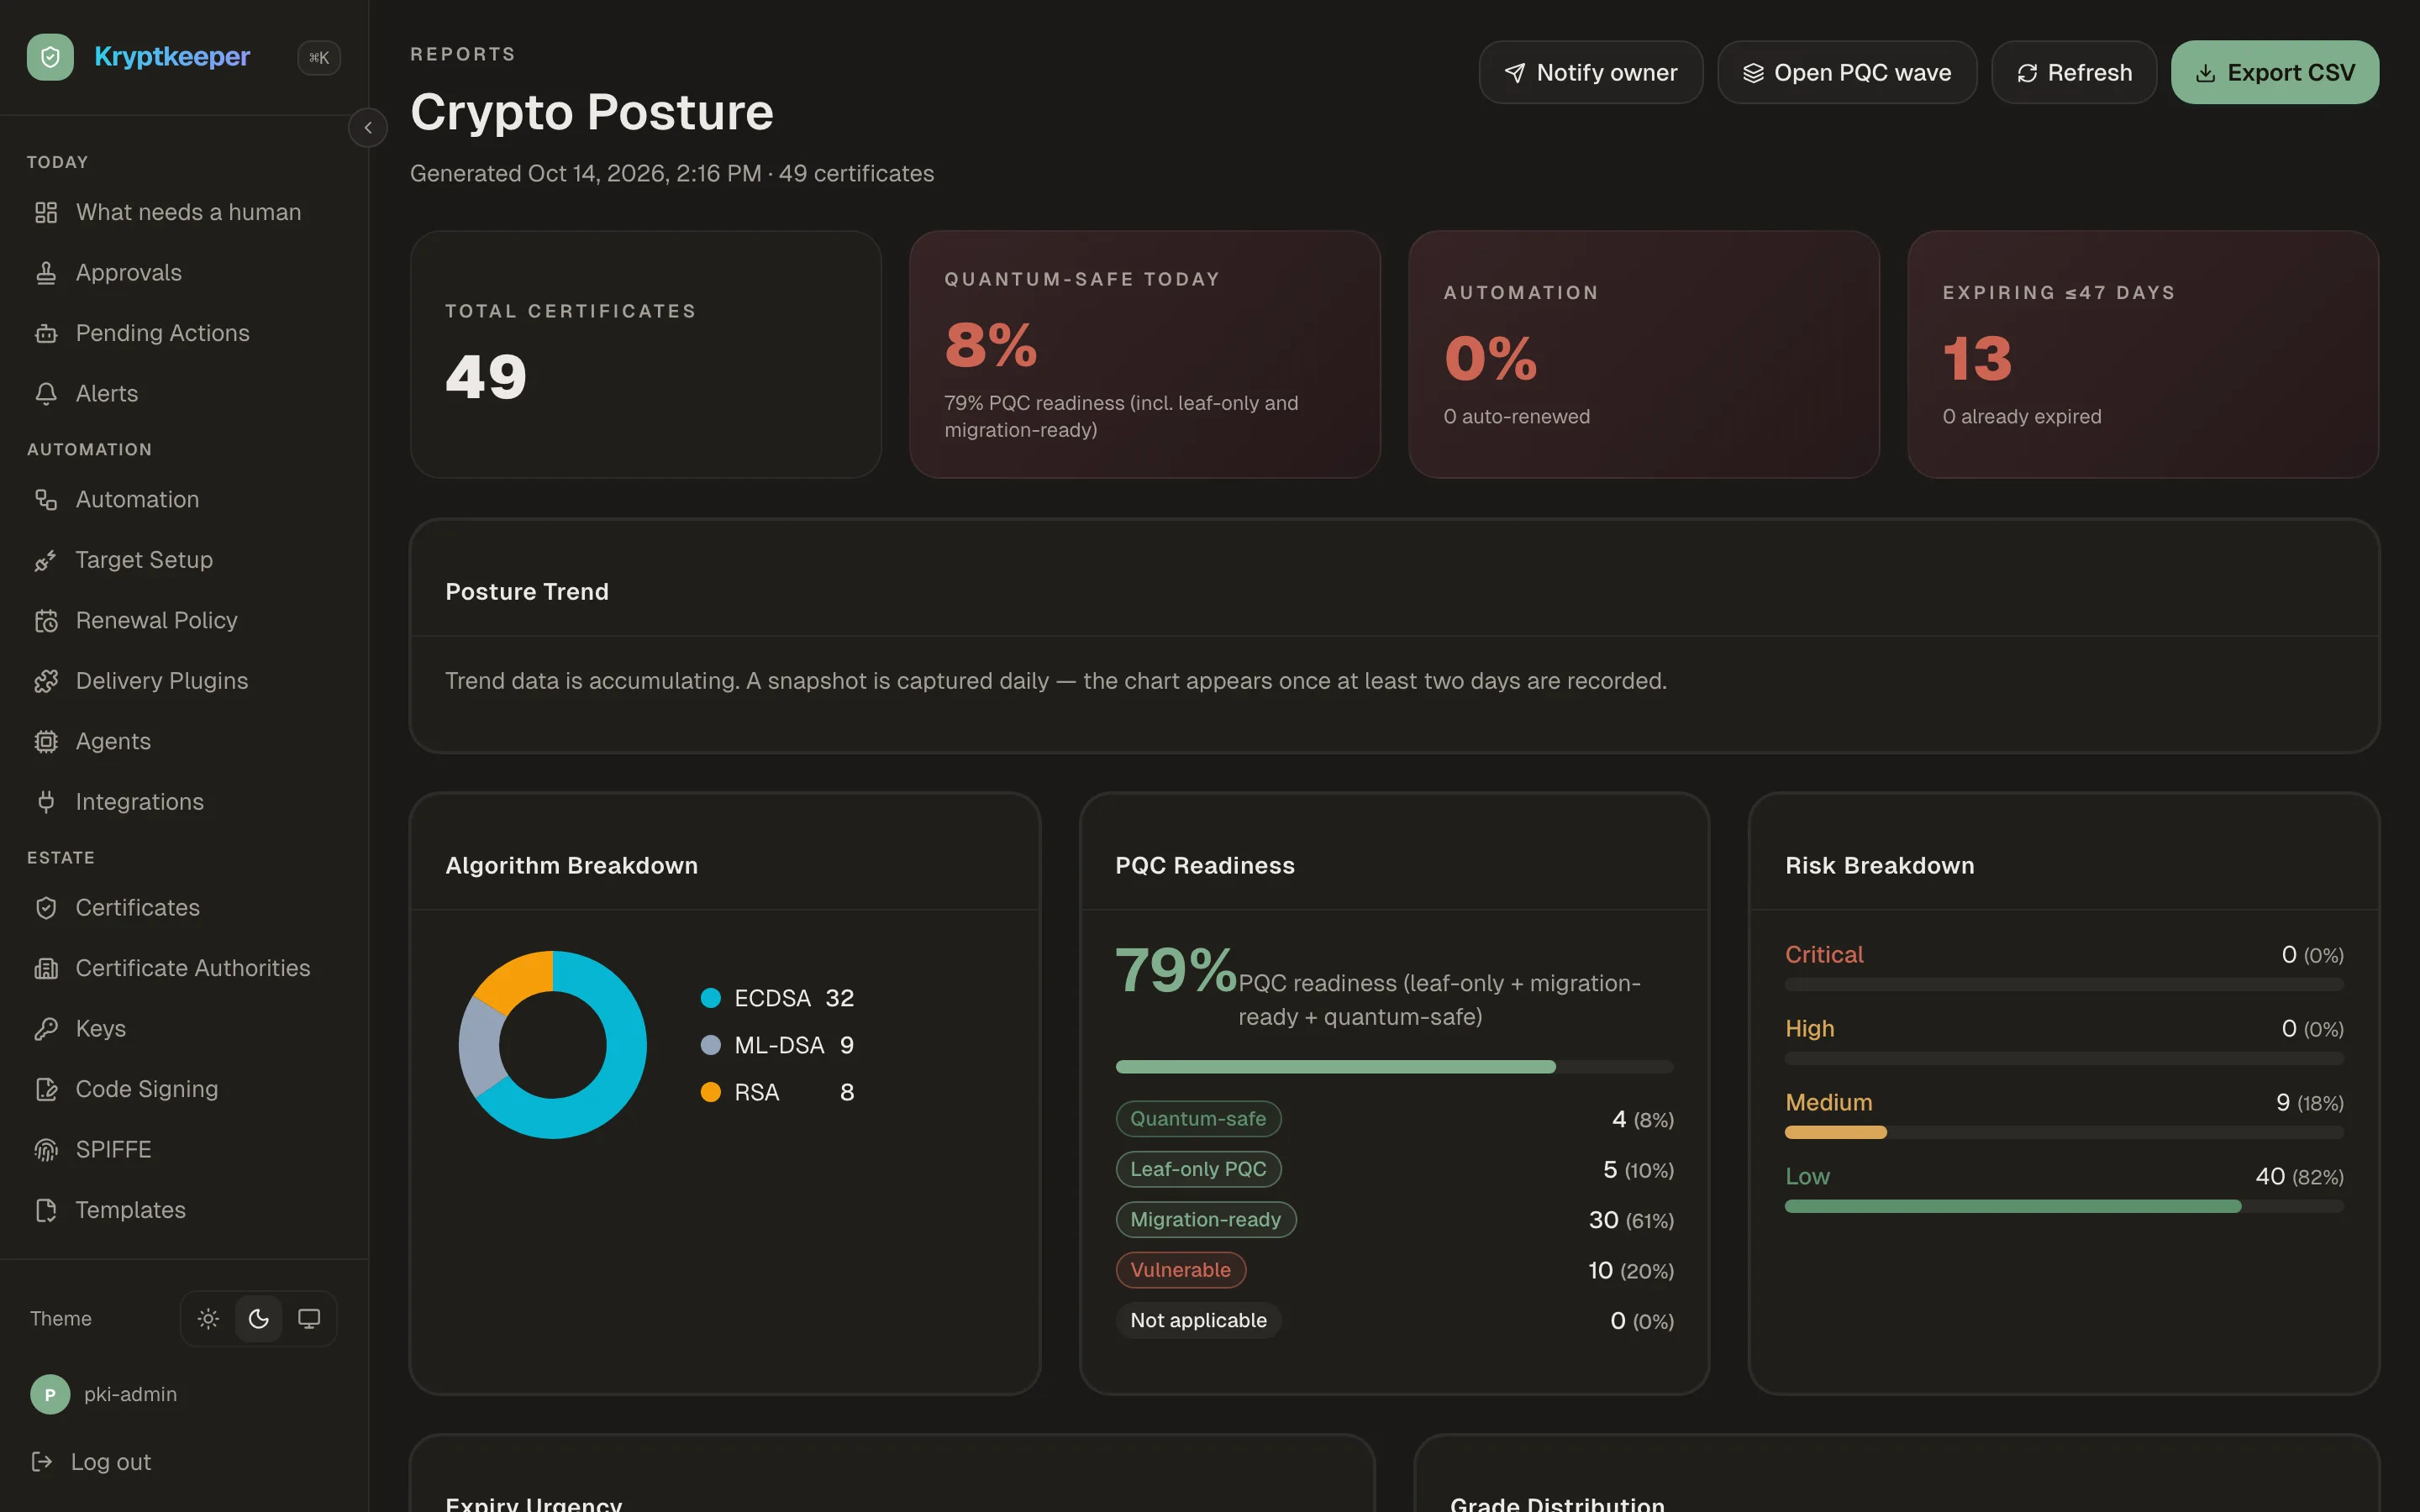Open Templates file icon
The height and width of the screenshot is (1512, 2420).
[46, 1210]
